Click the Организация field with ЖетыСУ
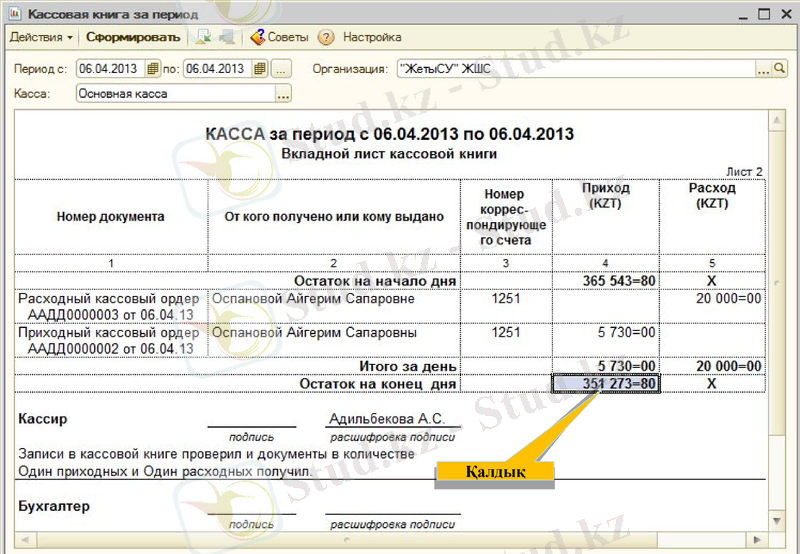Viewport: 800px width, 554px height. point(575,69)
